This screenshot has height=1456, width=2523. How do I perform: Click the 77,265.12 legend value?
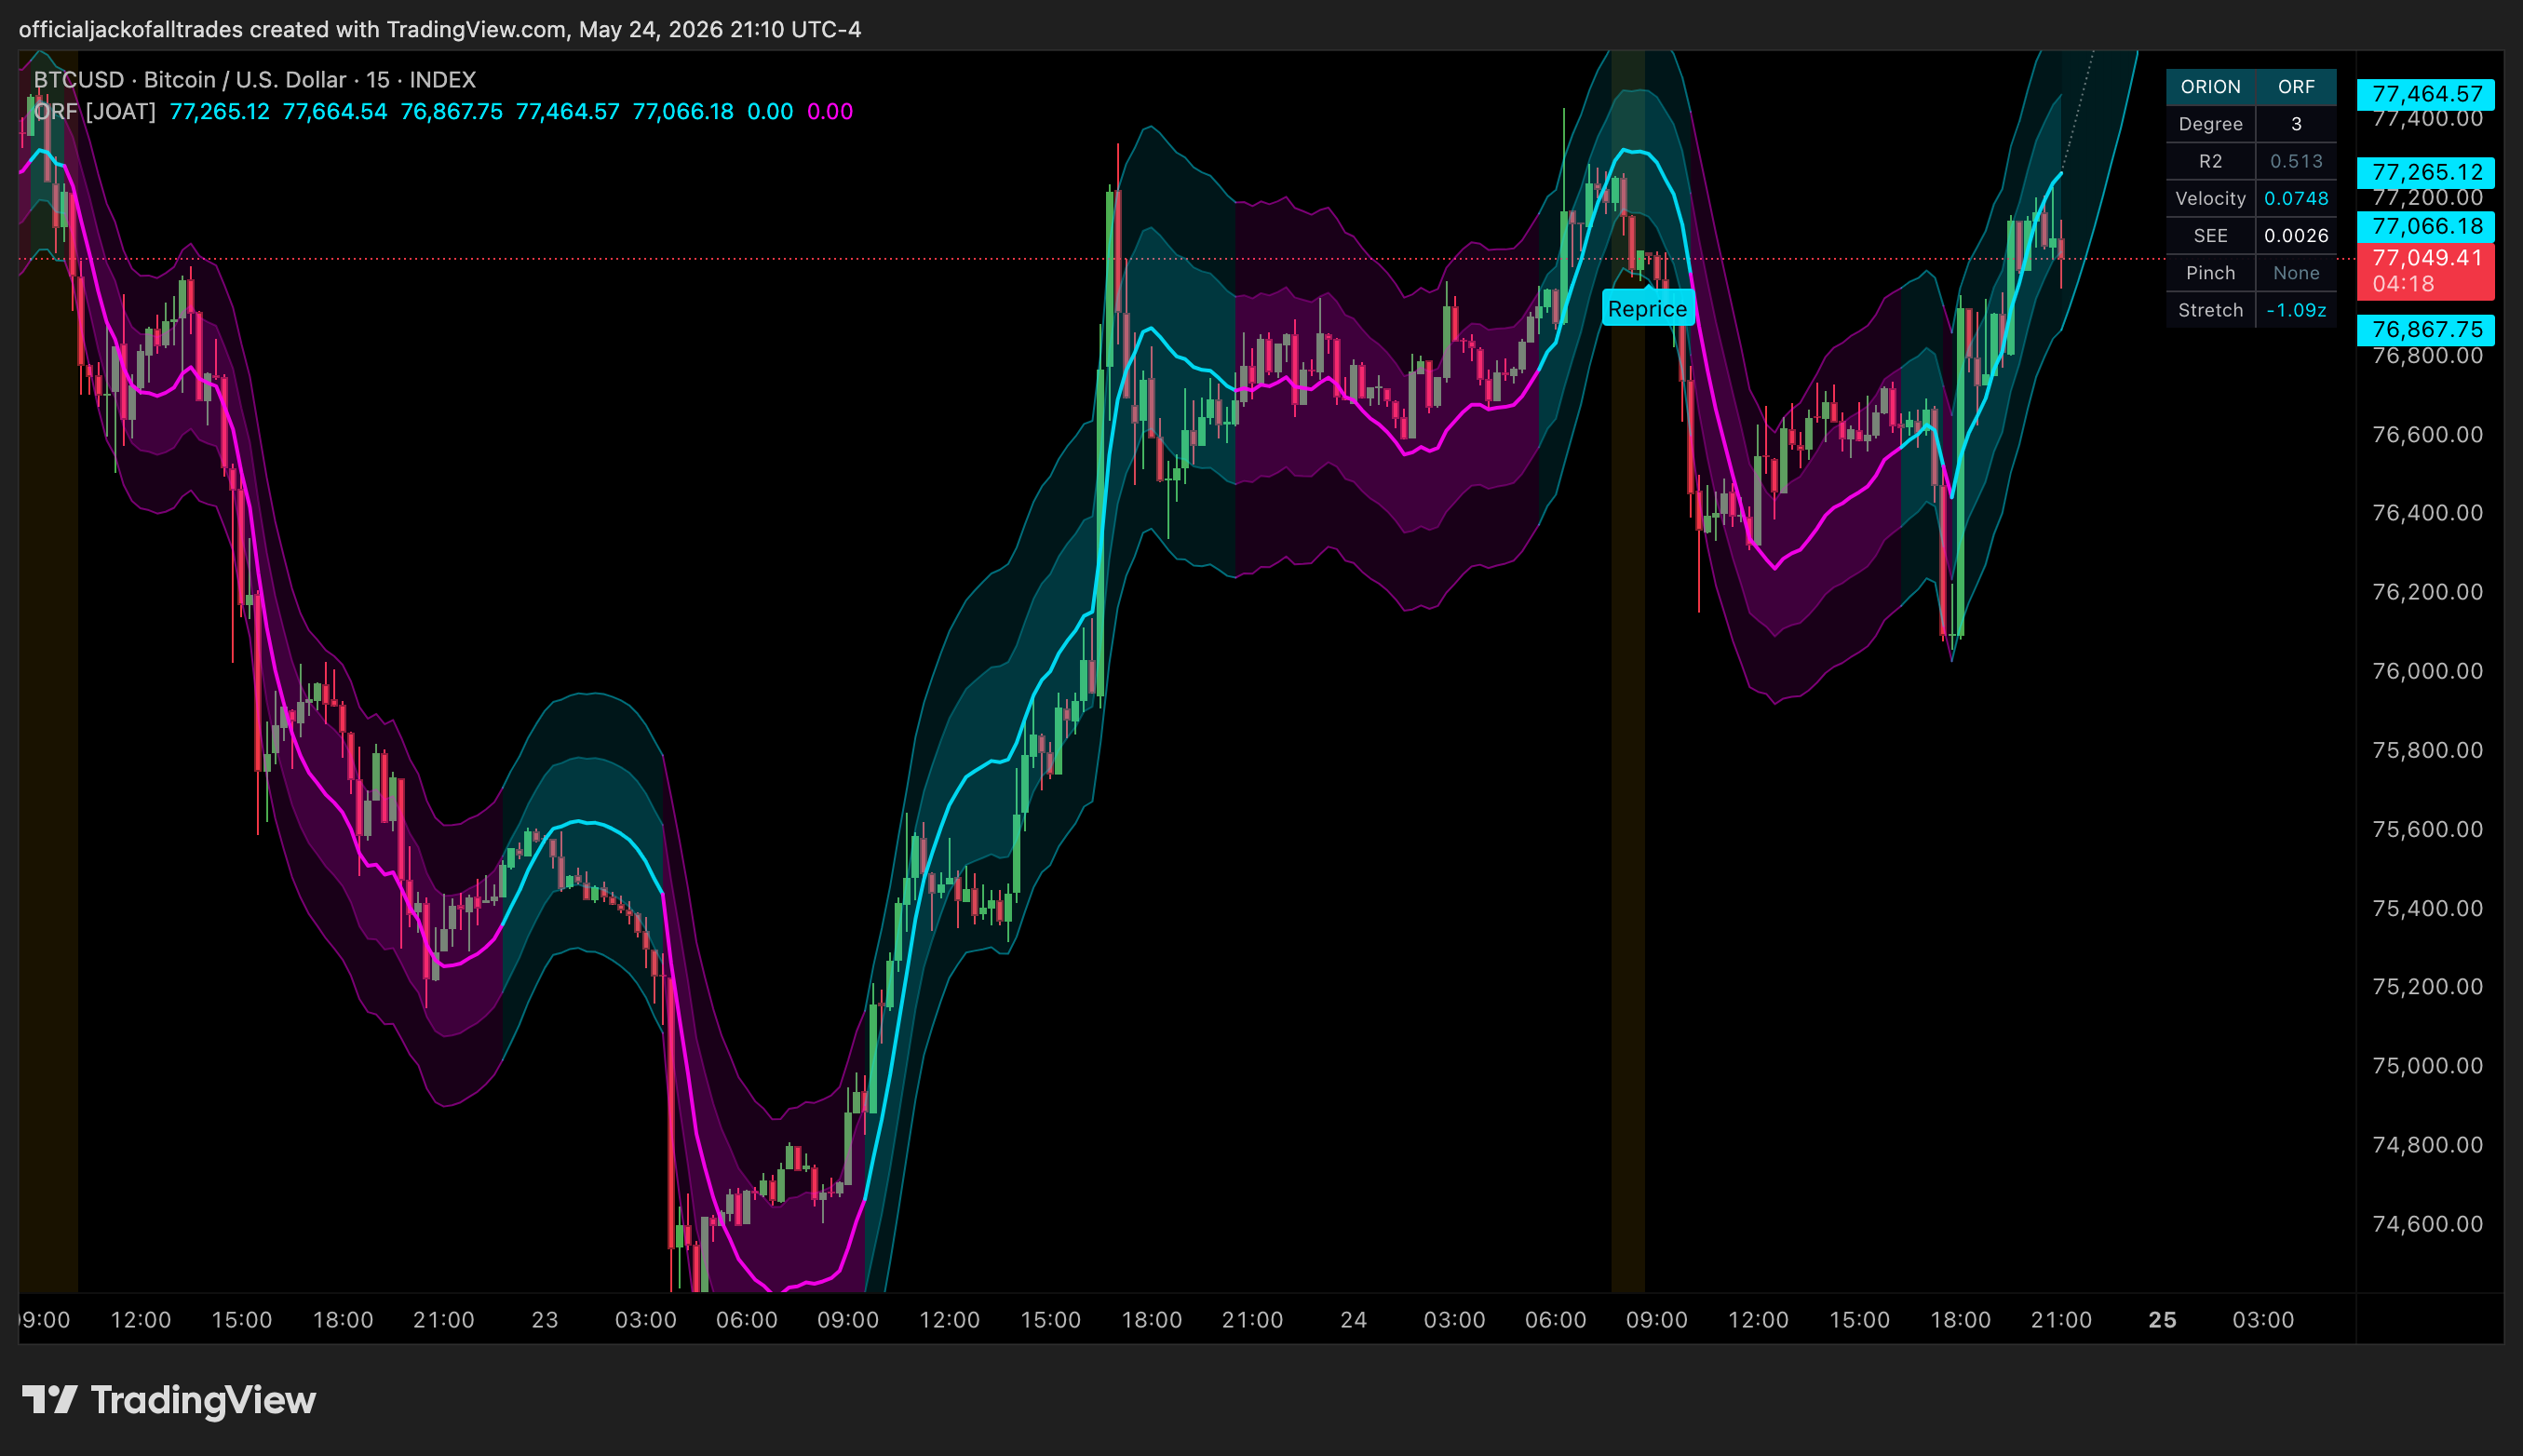pyautogui.click(x=219, y=111)
